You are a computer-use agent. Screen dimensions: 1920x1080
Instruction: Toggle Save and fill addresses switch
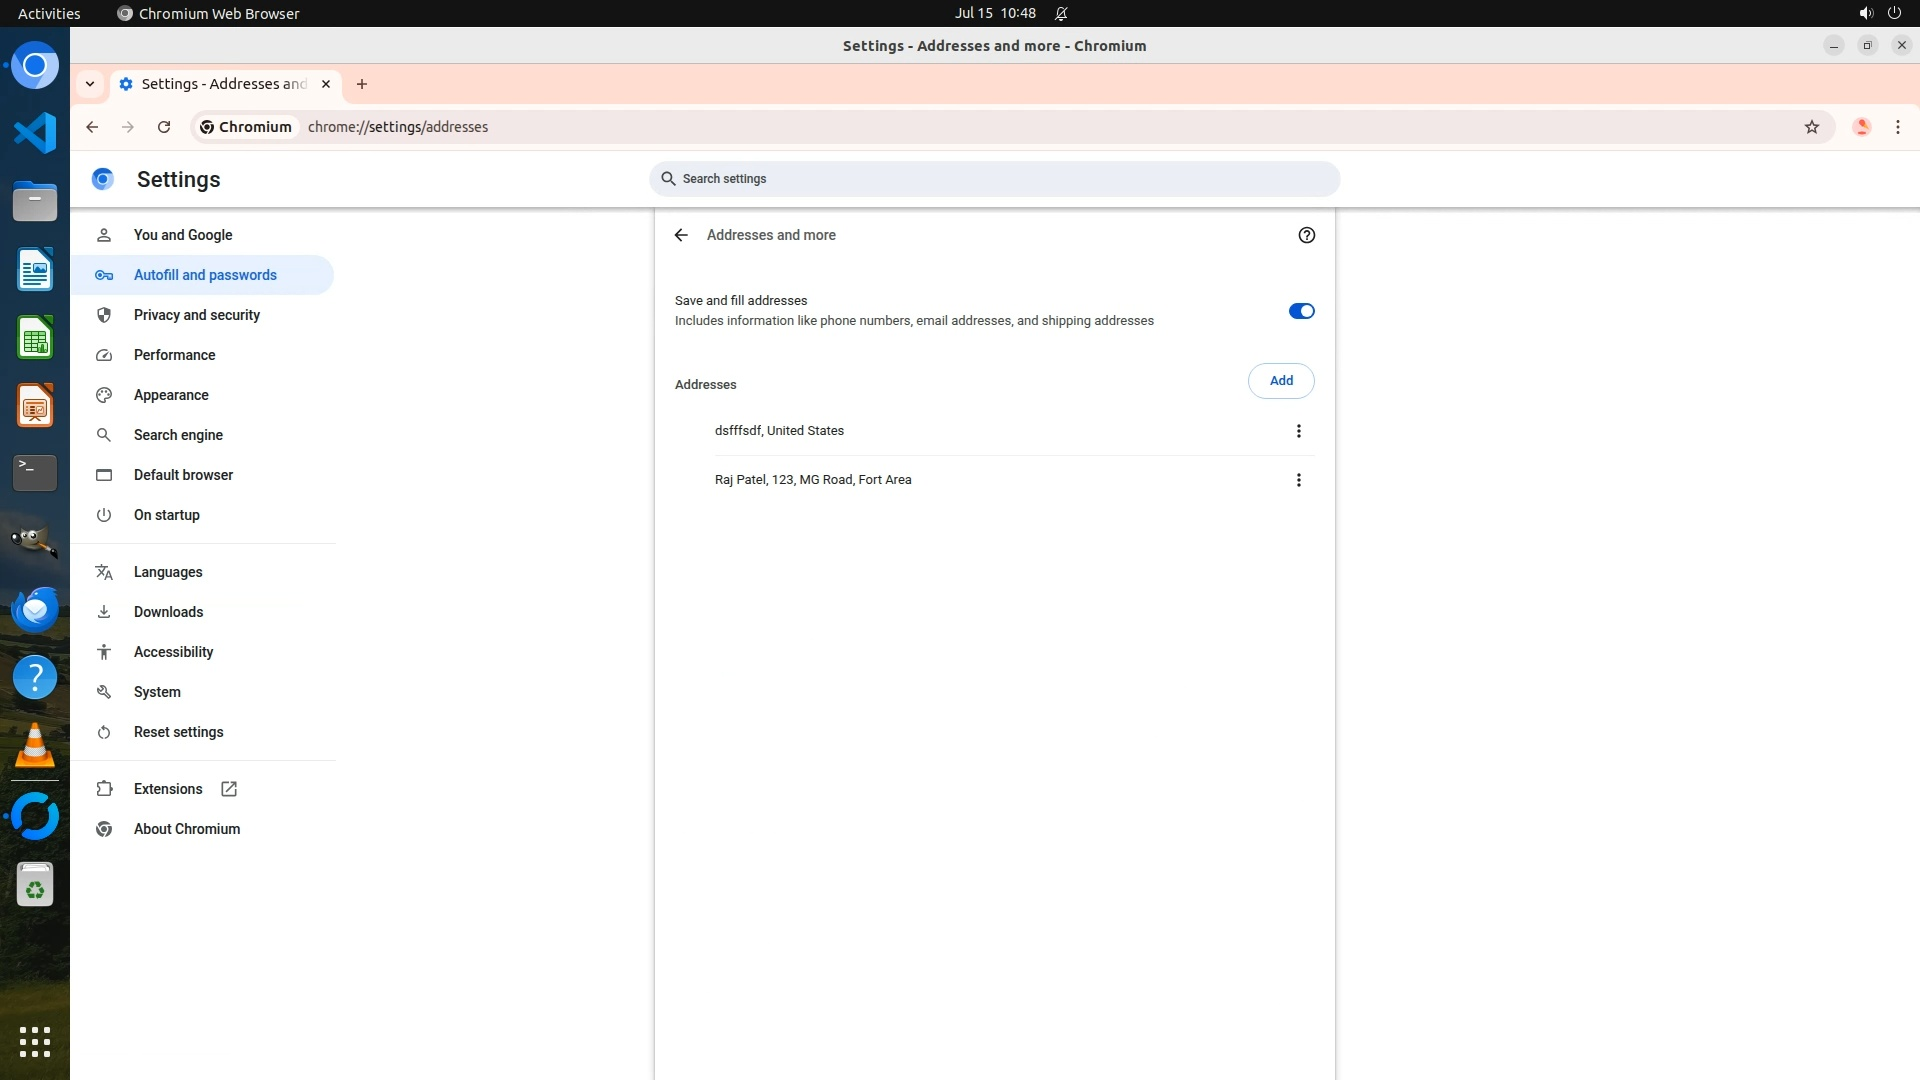click(x=1300, y=311)
